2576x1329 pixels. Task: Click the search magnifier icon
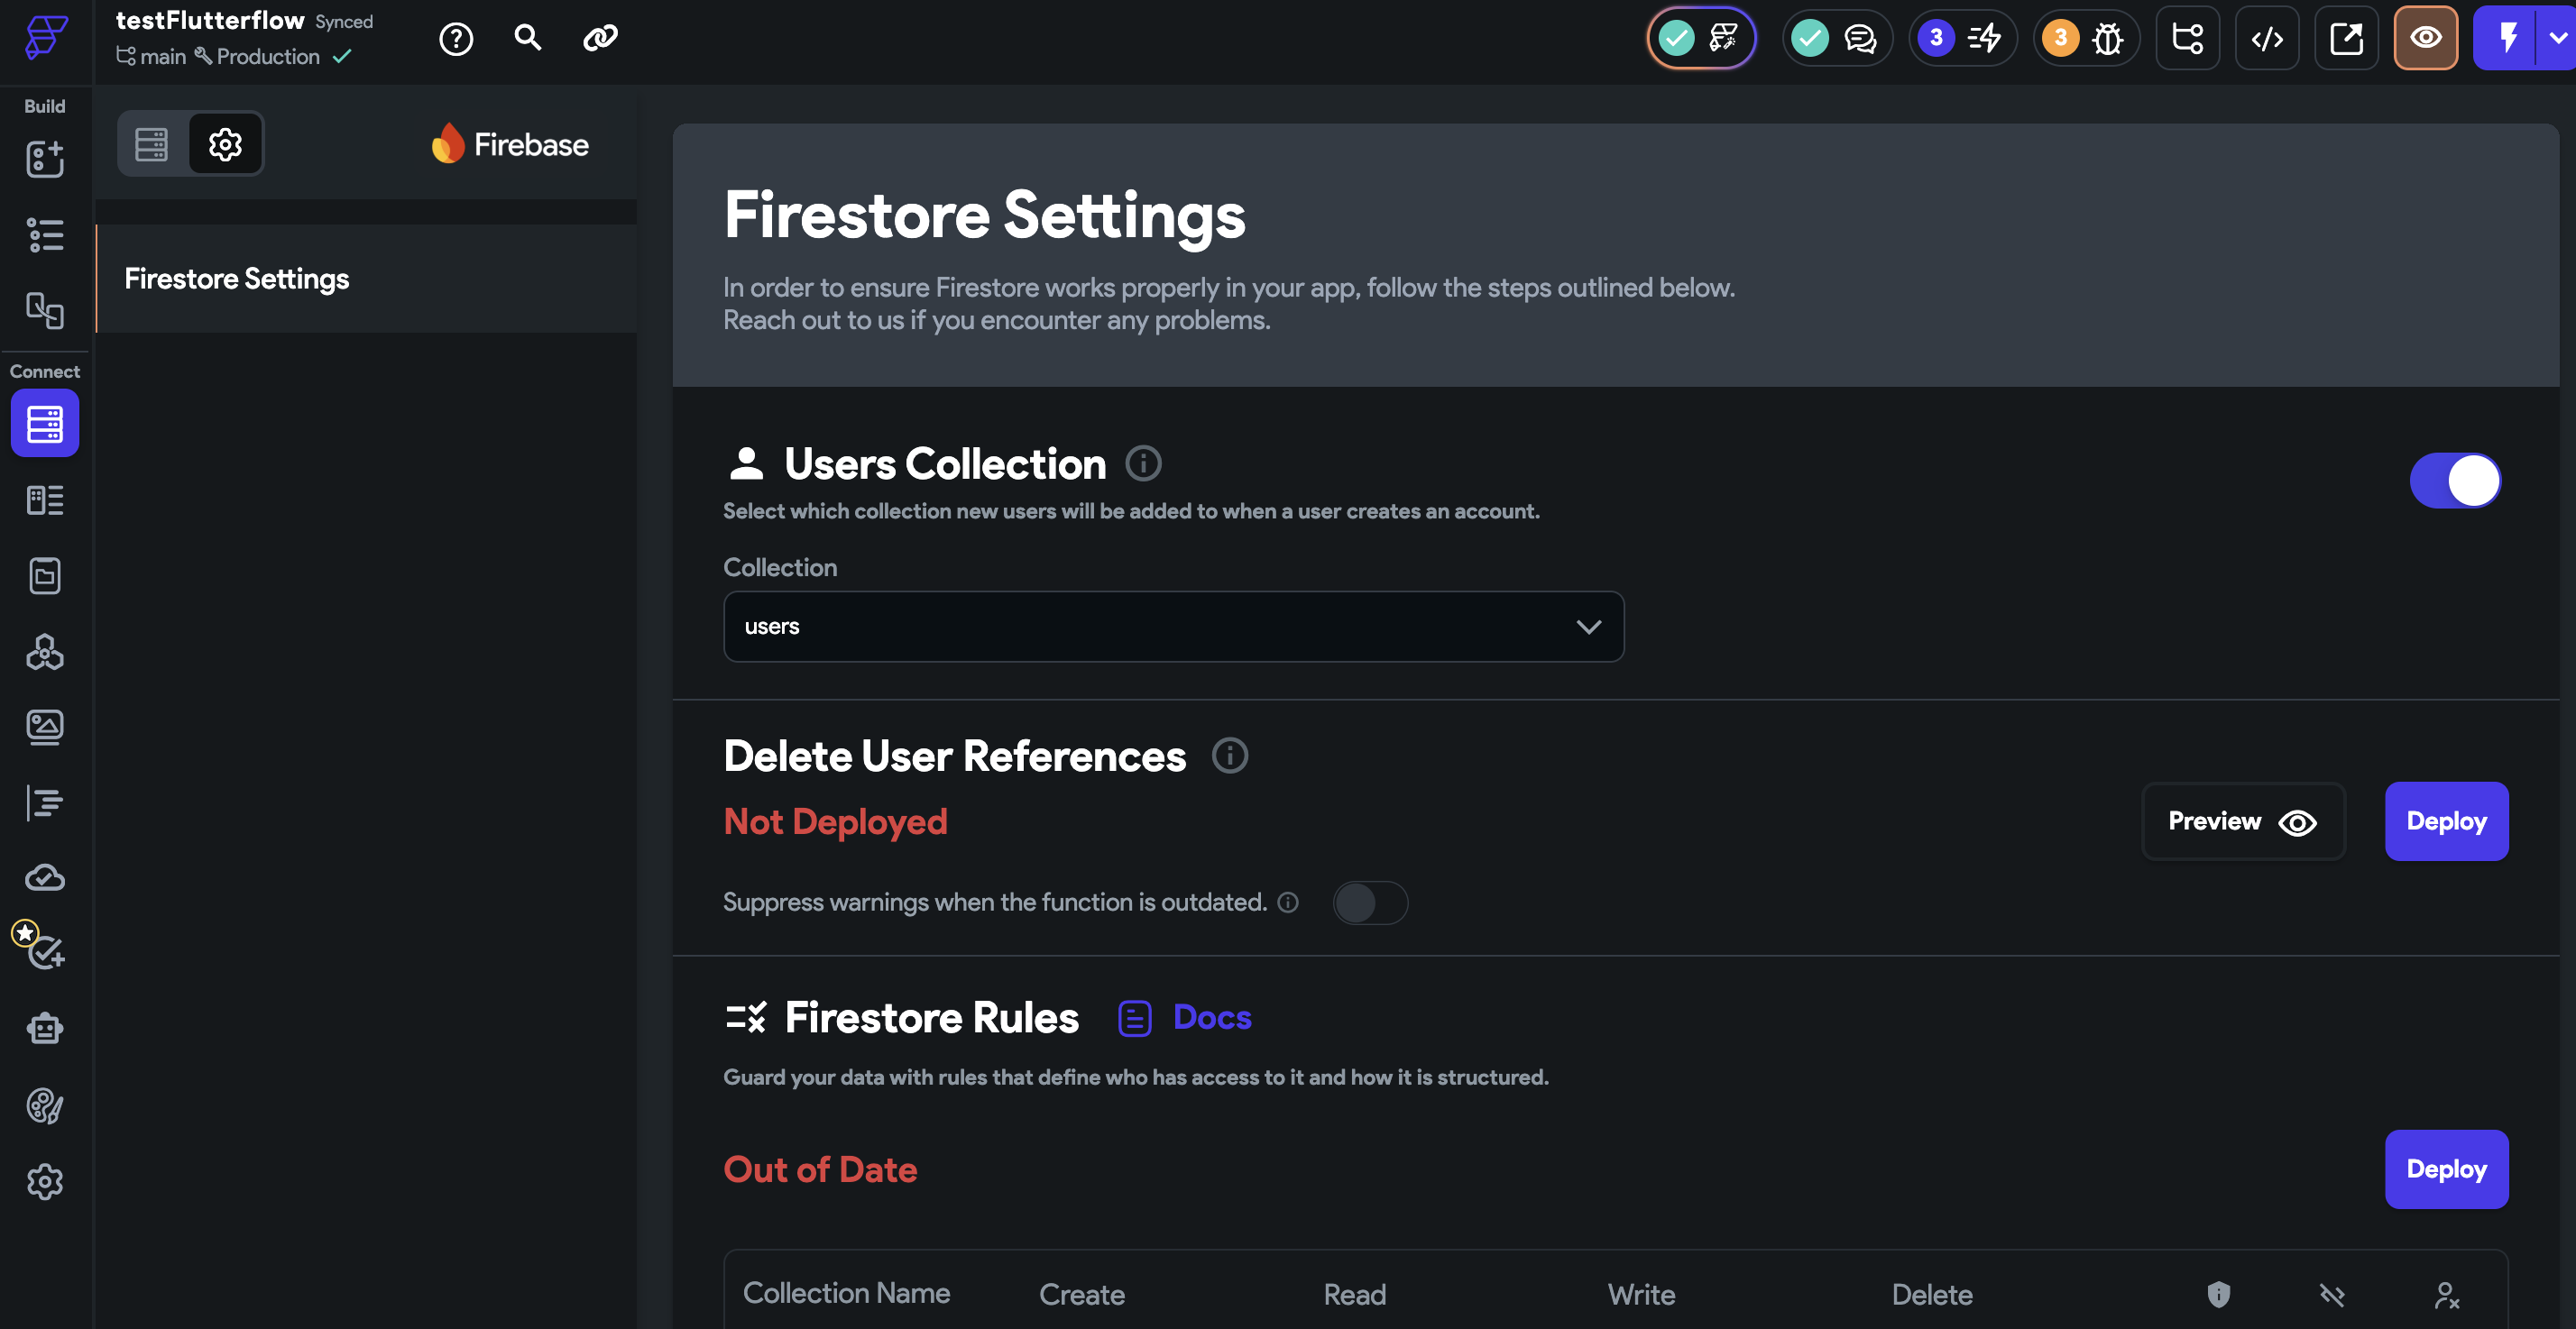tap(527, 38)
